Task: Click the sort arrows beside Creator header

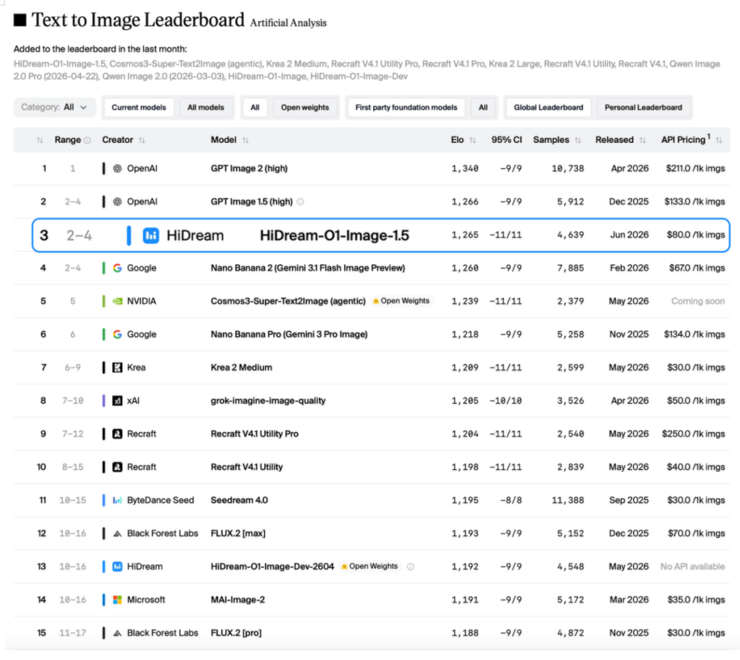Action: [x=142, y=140]
